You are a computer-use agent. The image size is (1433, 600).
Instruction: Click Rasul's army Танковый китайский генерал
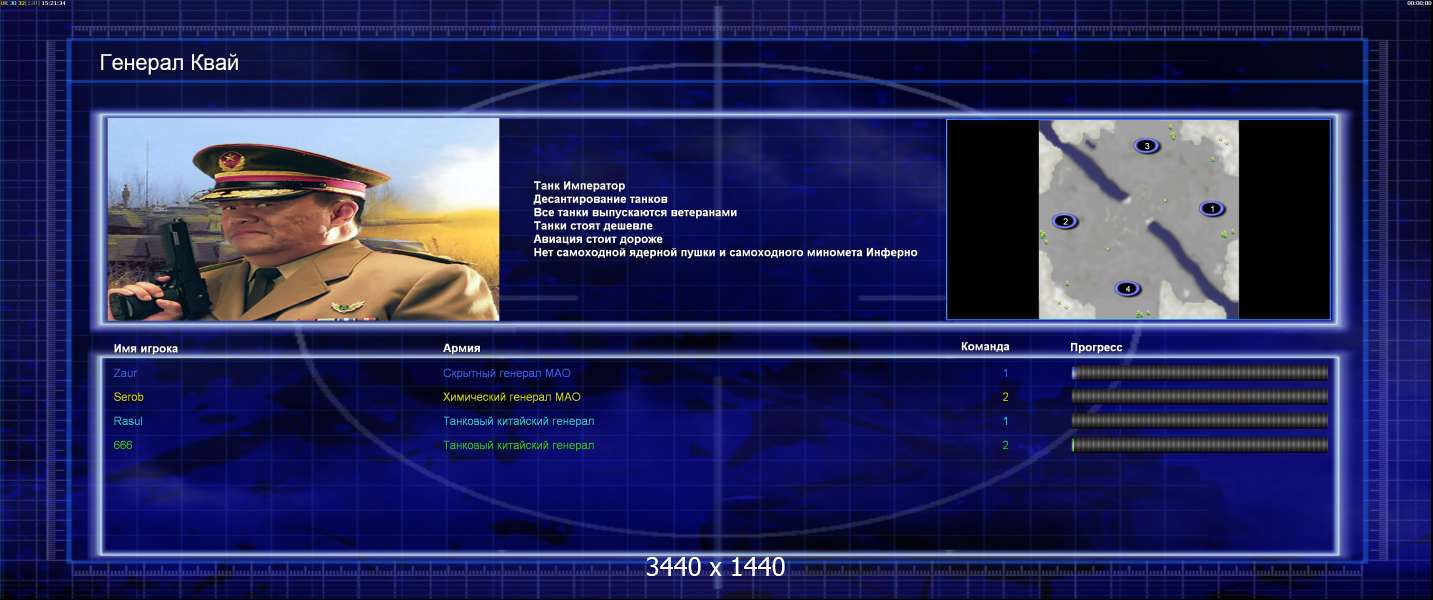pyautogui.click(x=518, y=421)
